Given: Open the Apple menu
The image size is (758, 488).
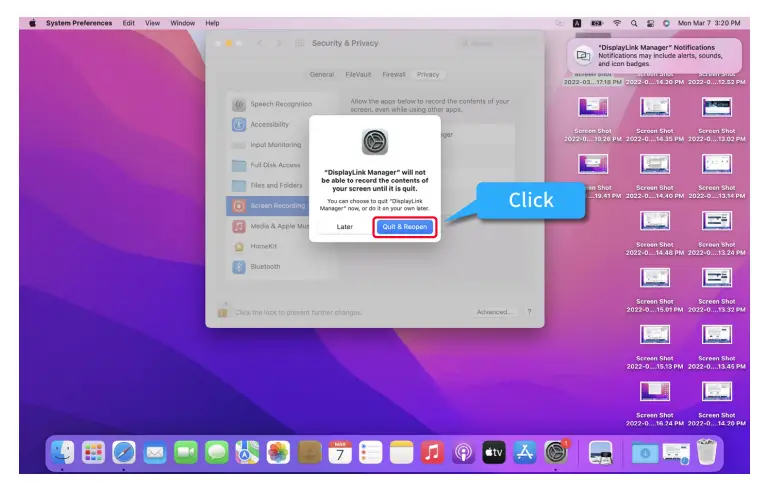Looking at the screenshot, I should (32, 23).
